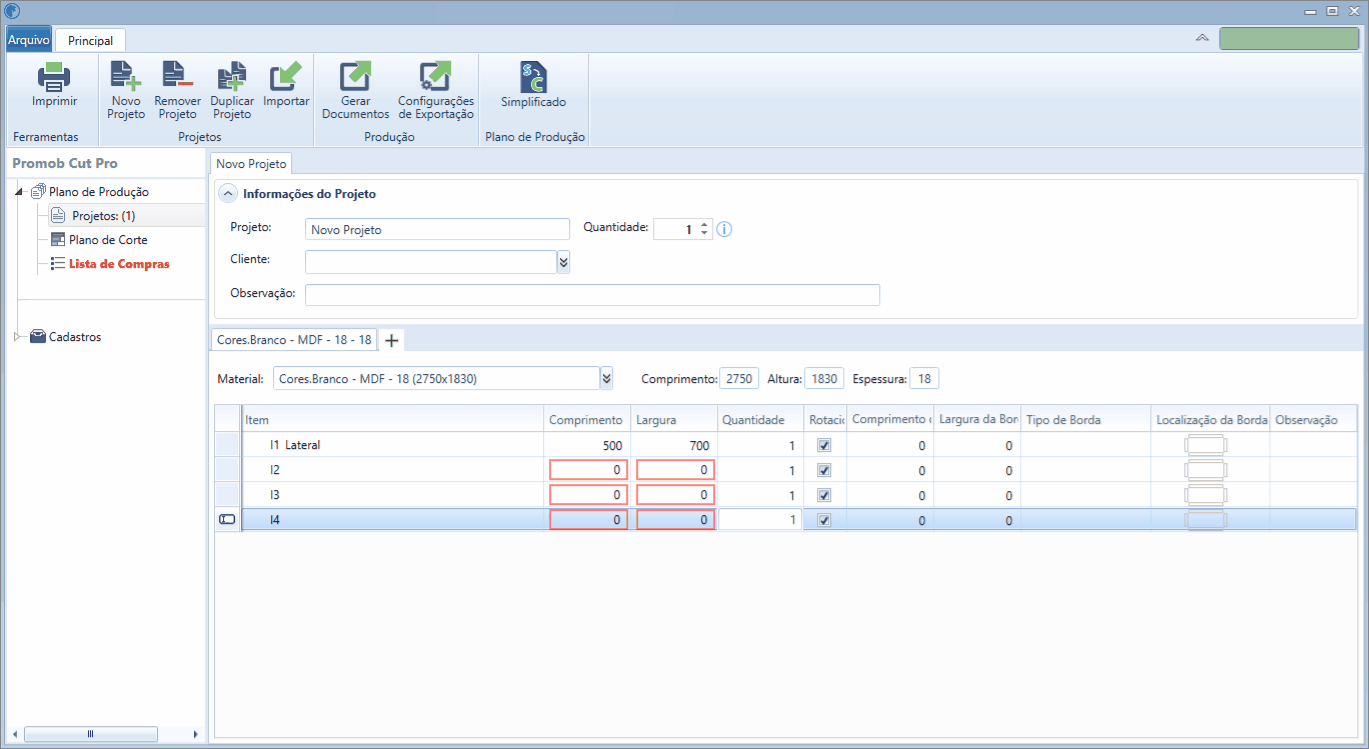This screenshot has height=749, width=1369.
Task: Click the Largura column header
Action: (x=674, y=420)
